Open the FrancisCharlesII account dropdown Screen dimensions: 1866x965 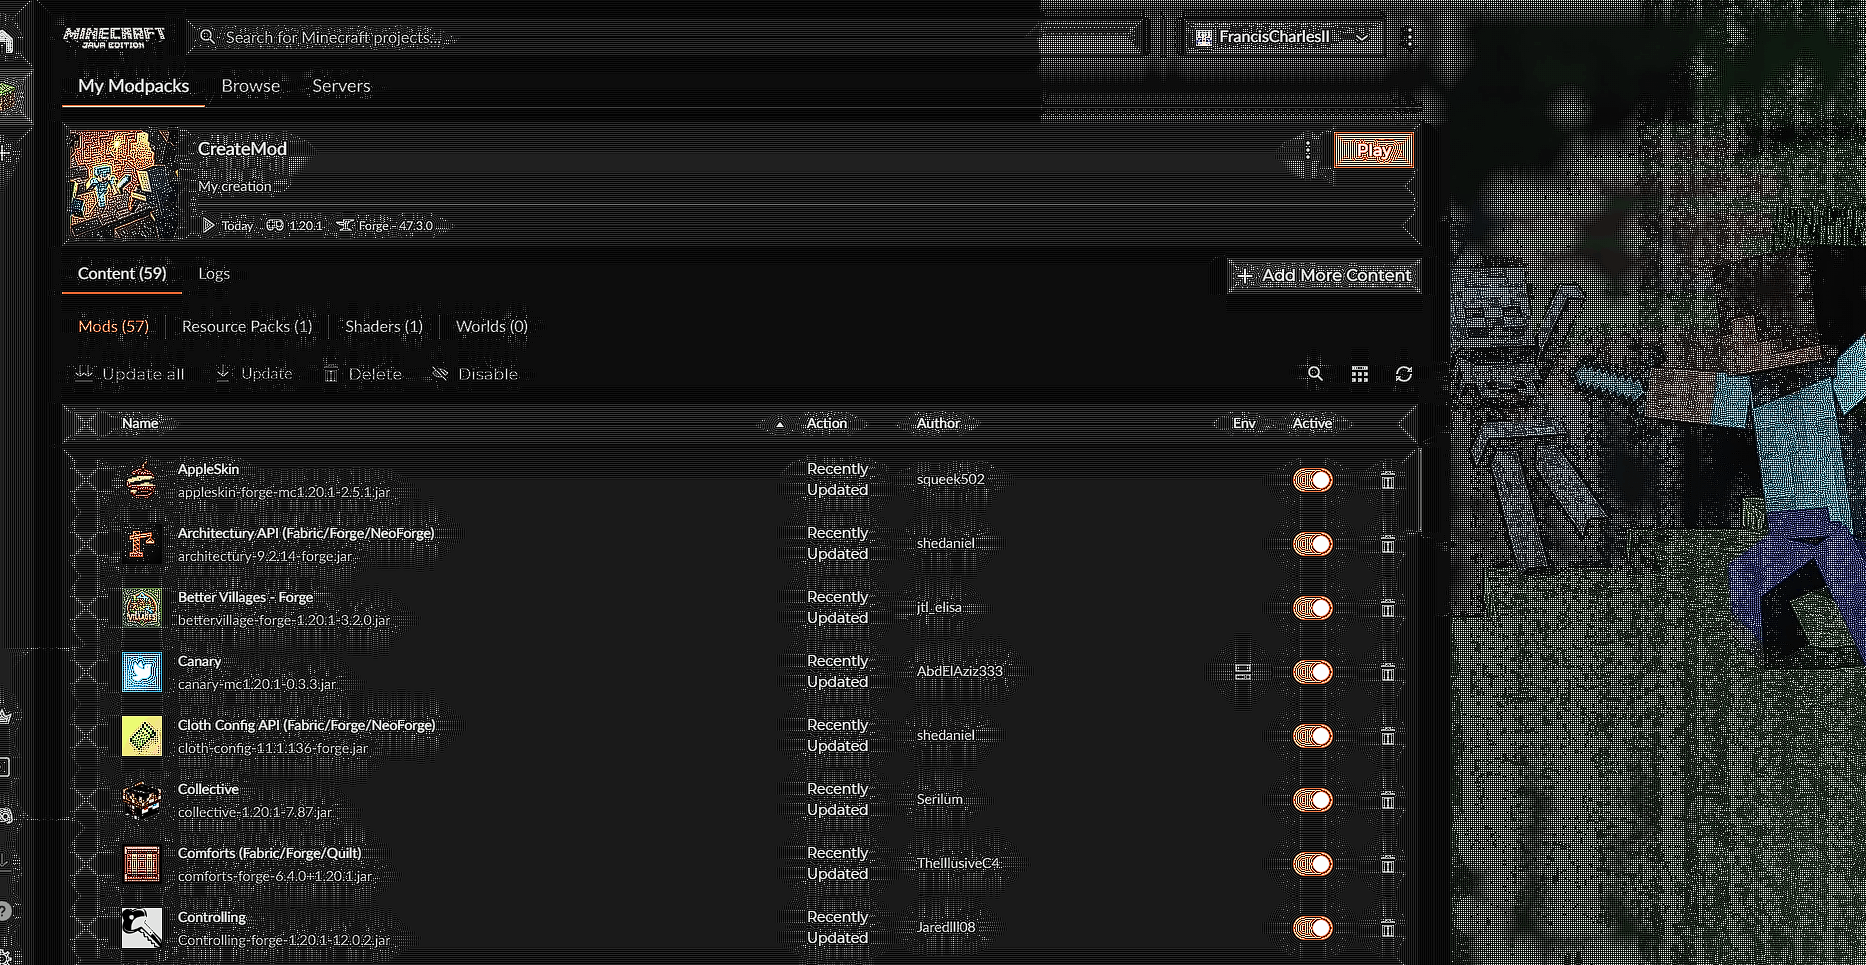pyautogui.click(x=1282, y=37)
